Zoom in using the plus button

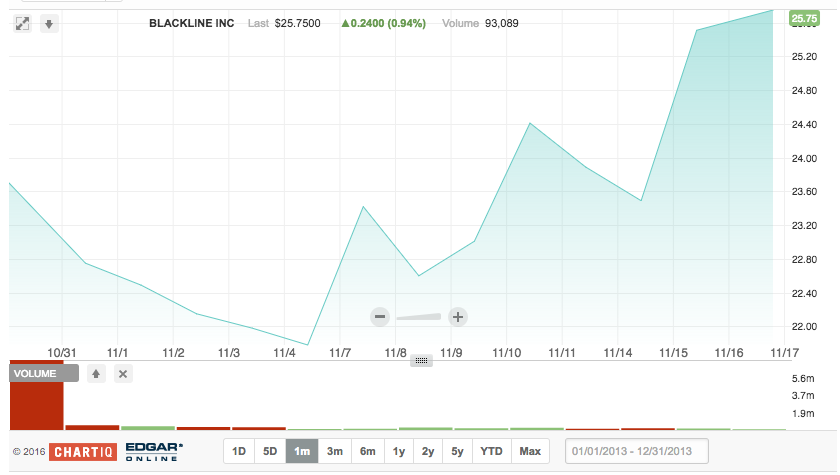[x=458, y=316]
